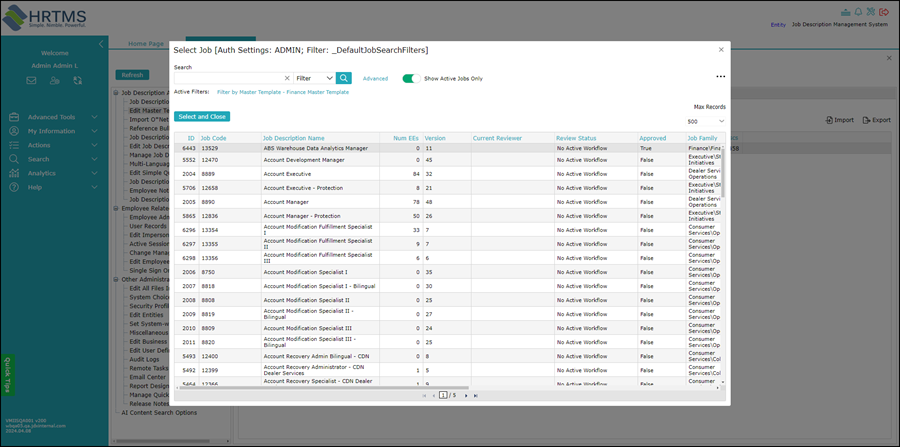Click inside the Search text field
The height and width of the screenshot is (447, 900).
point(228,78)
